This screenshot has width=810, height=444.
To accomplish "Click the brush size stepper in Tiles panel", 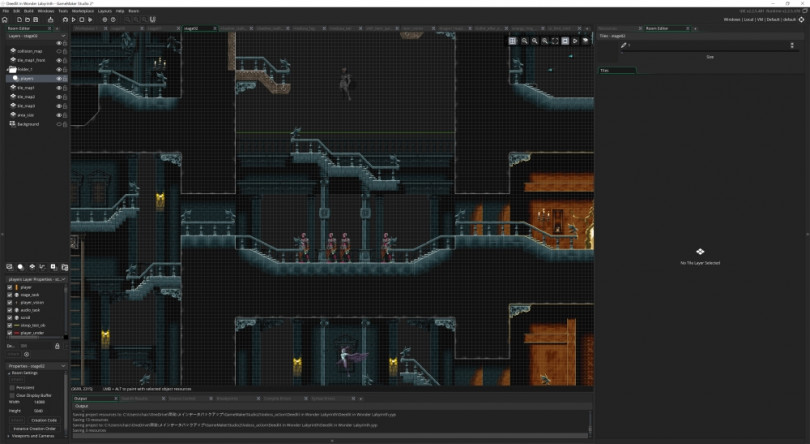I will pyautogui.click(x=792, y=45).
